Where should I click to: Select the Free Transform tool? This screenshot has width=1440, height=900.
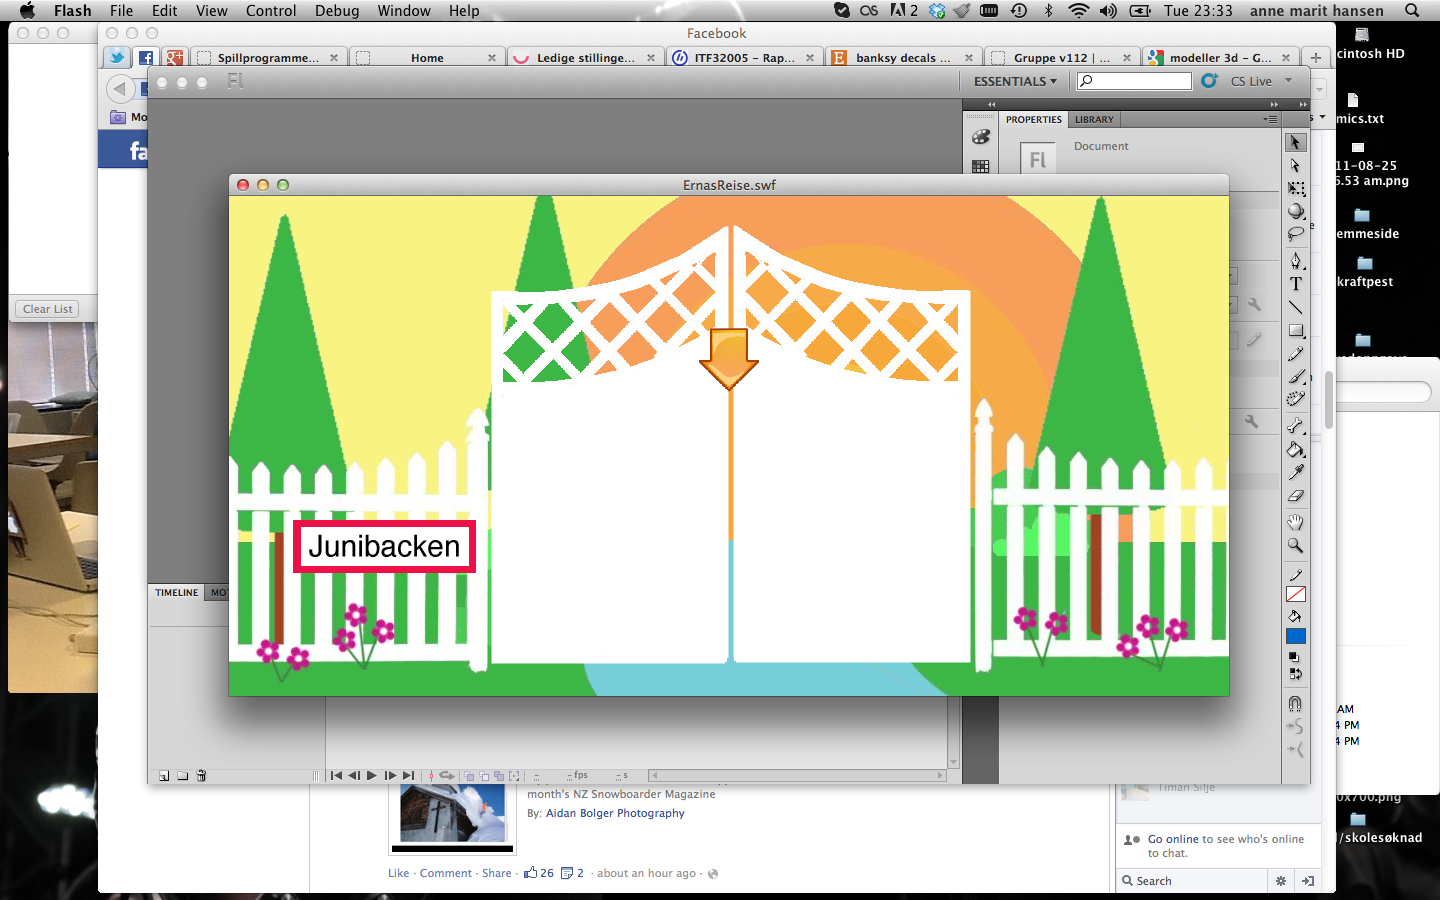tap(1295, 190)
